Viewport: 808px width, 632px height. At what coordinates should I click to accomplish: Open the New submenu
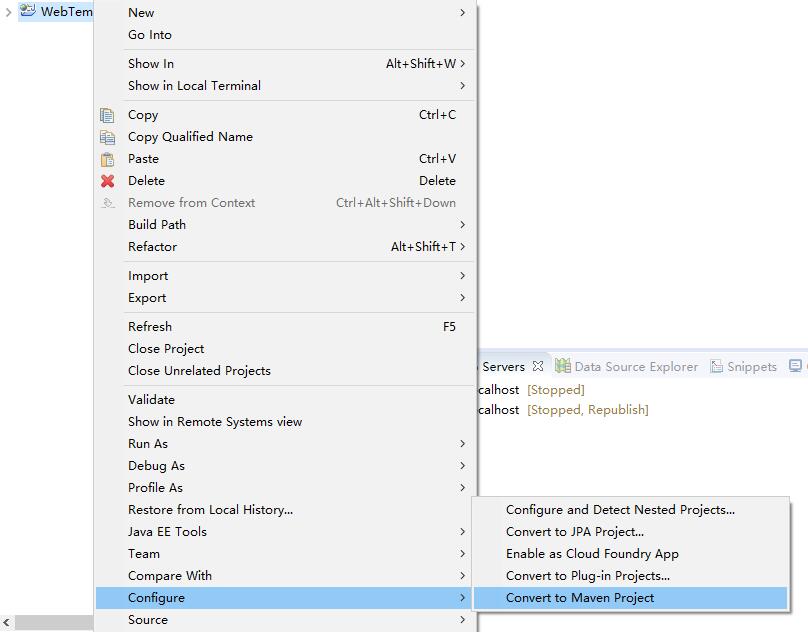pos(285,12)
